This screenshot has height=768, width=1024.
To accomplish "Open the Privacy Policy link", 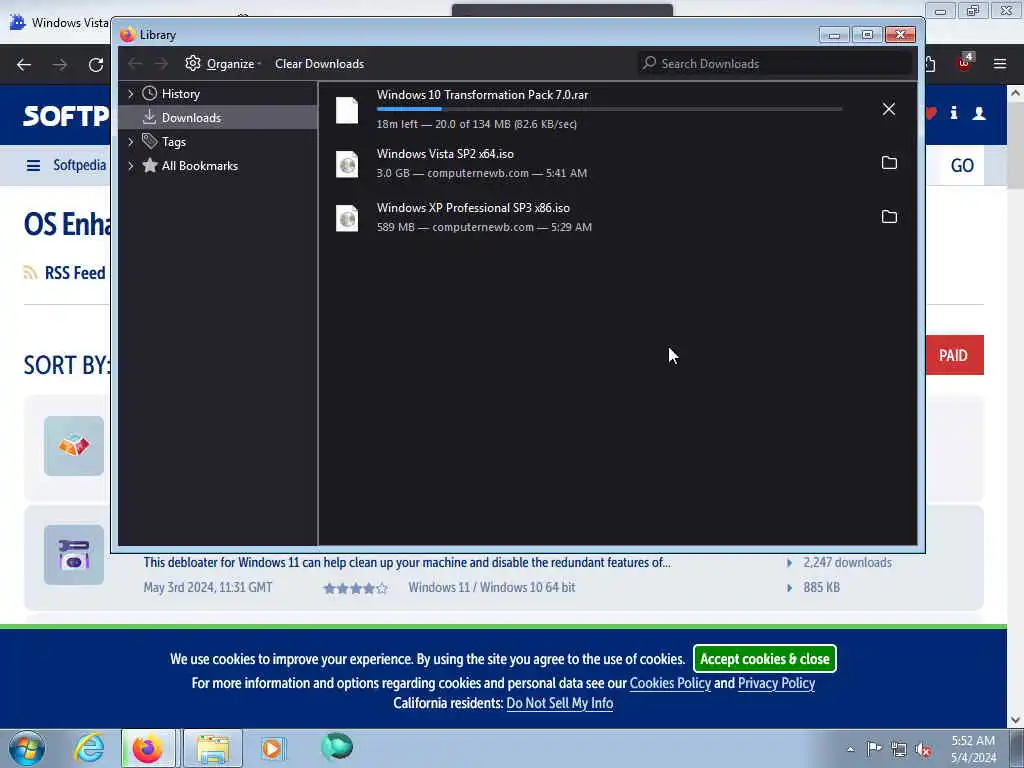I will pos(776,683).
